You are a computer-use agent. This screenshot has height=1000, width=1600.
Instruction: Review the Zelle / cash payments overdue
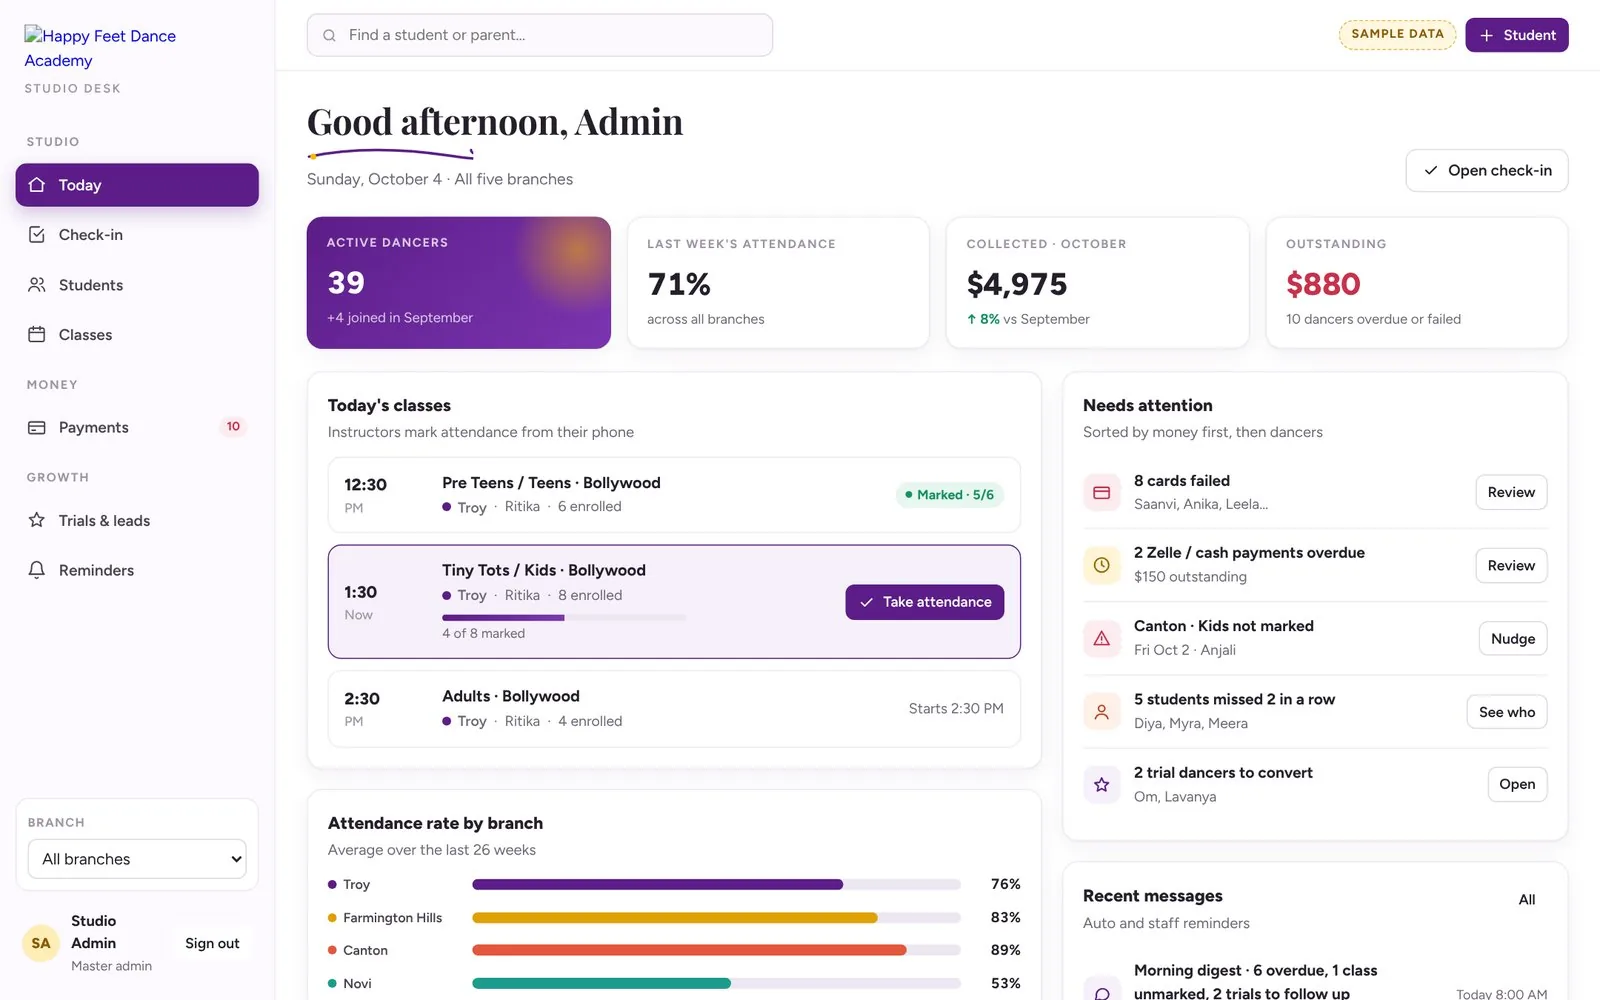pos(1511,566)
